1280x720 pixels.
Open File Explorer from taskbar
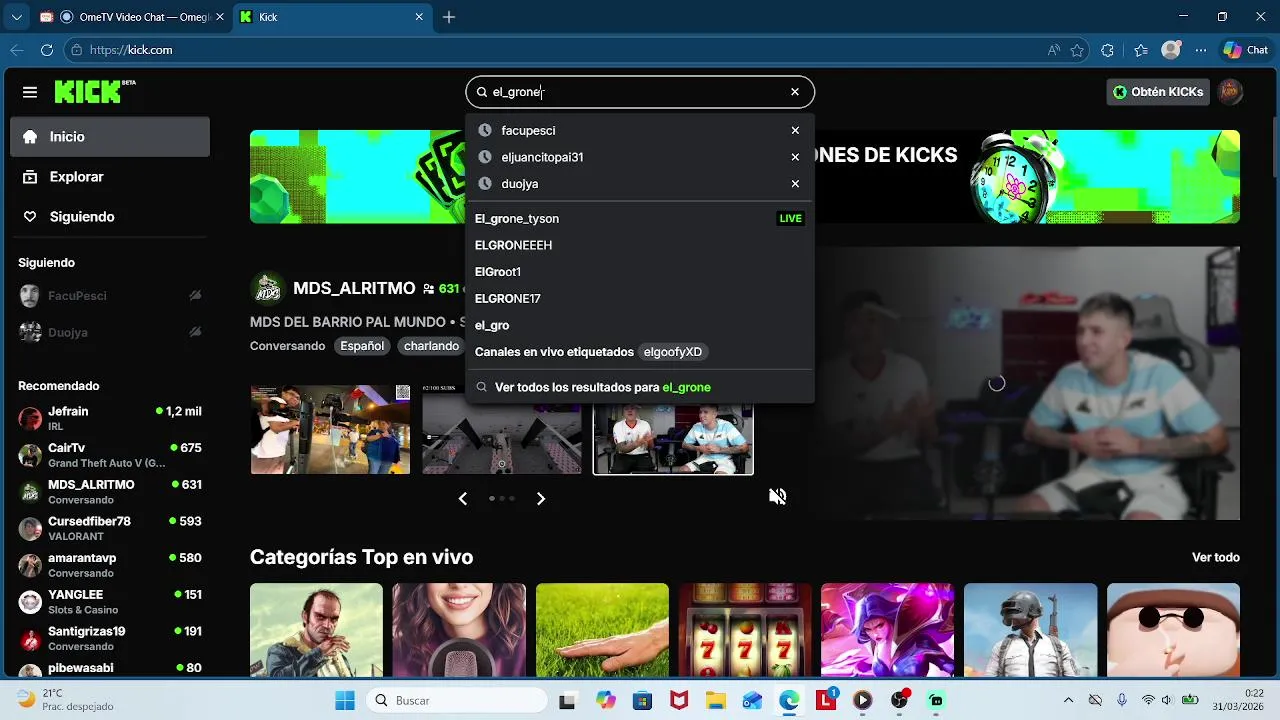point(715,700)
